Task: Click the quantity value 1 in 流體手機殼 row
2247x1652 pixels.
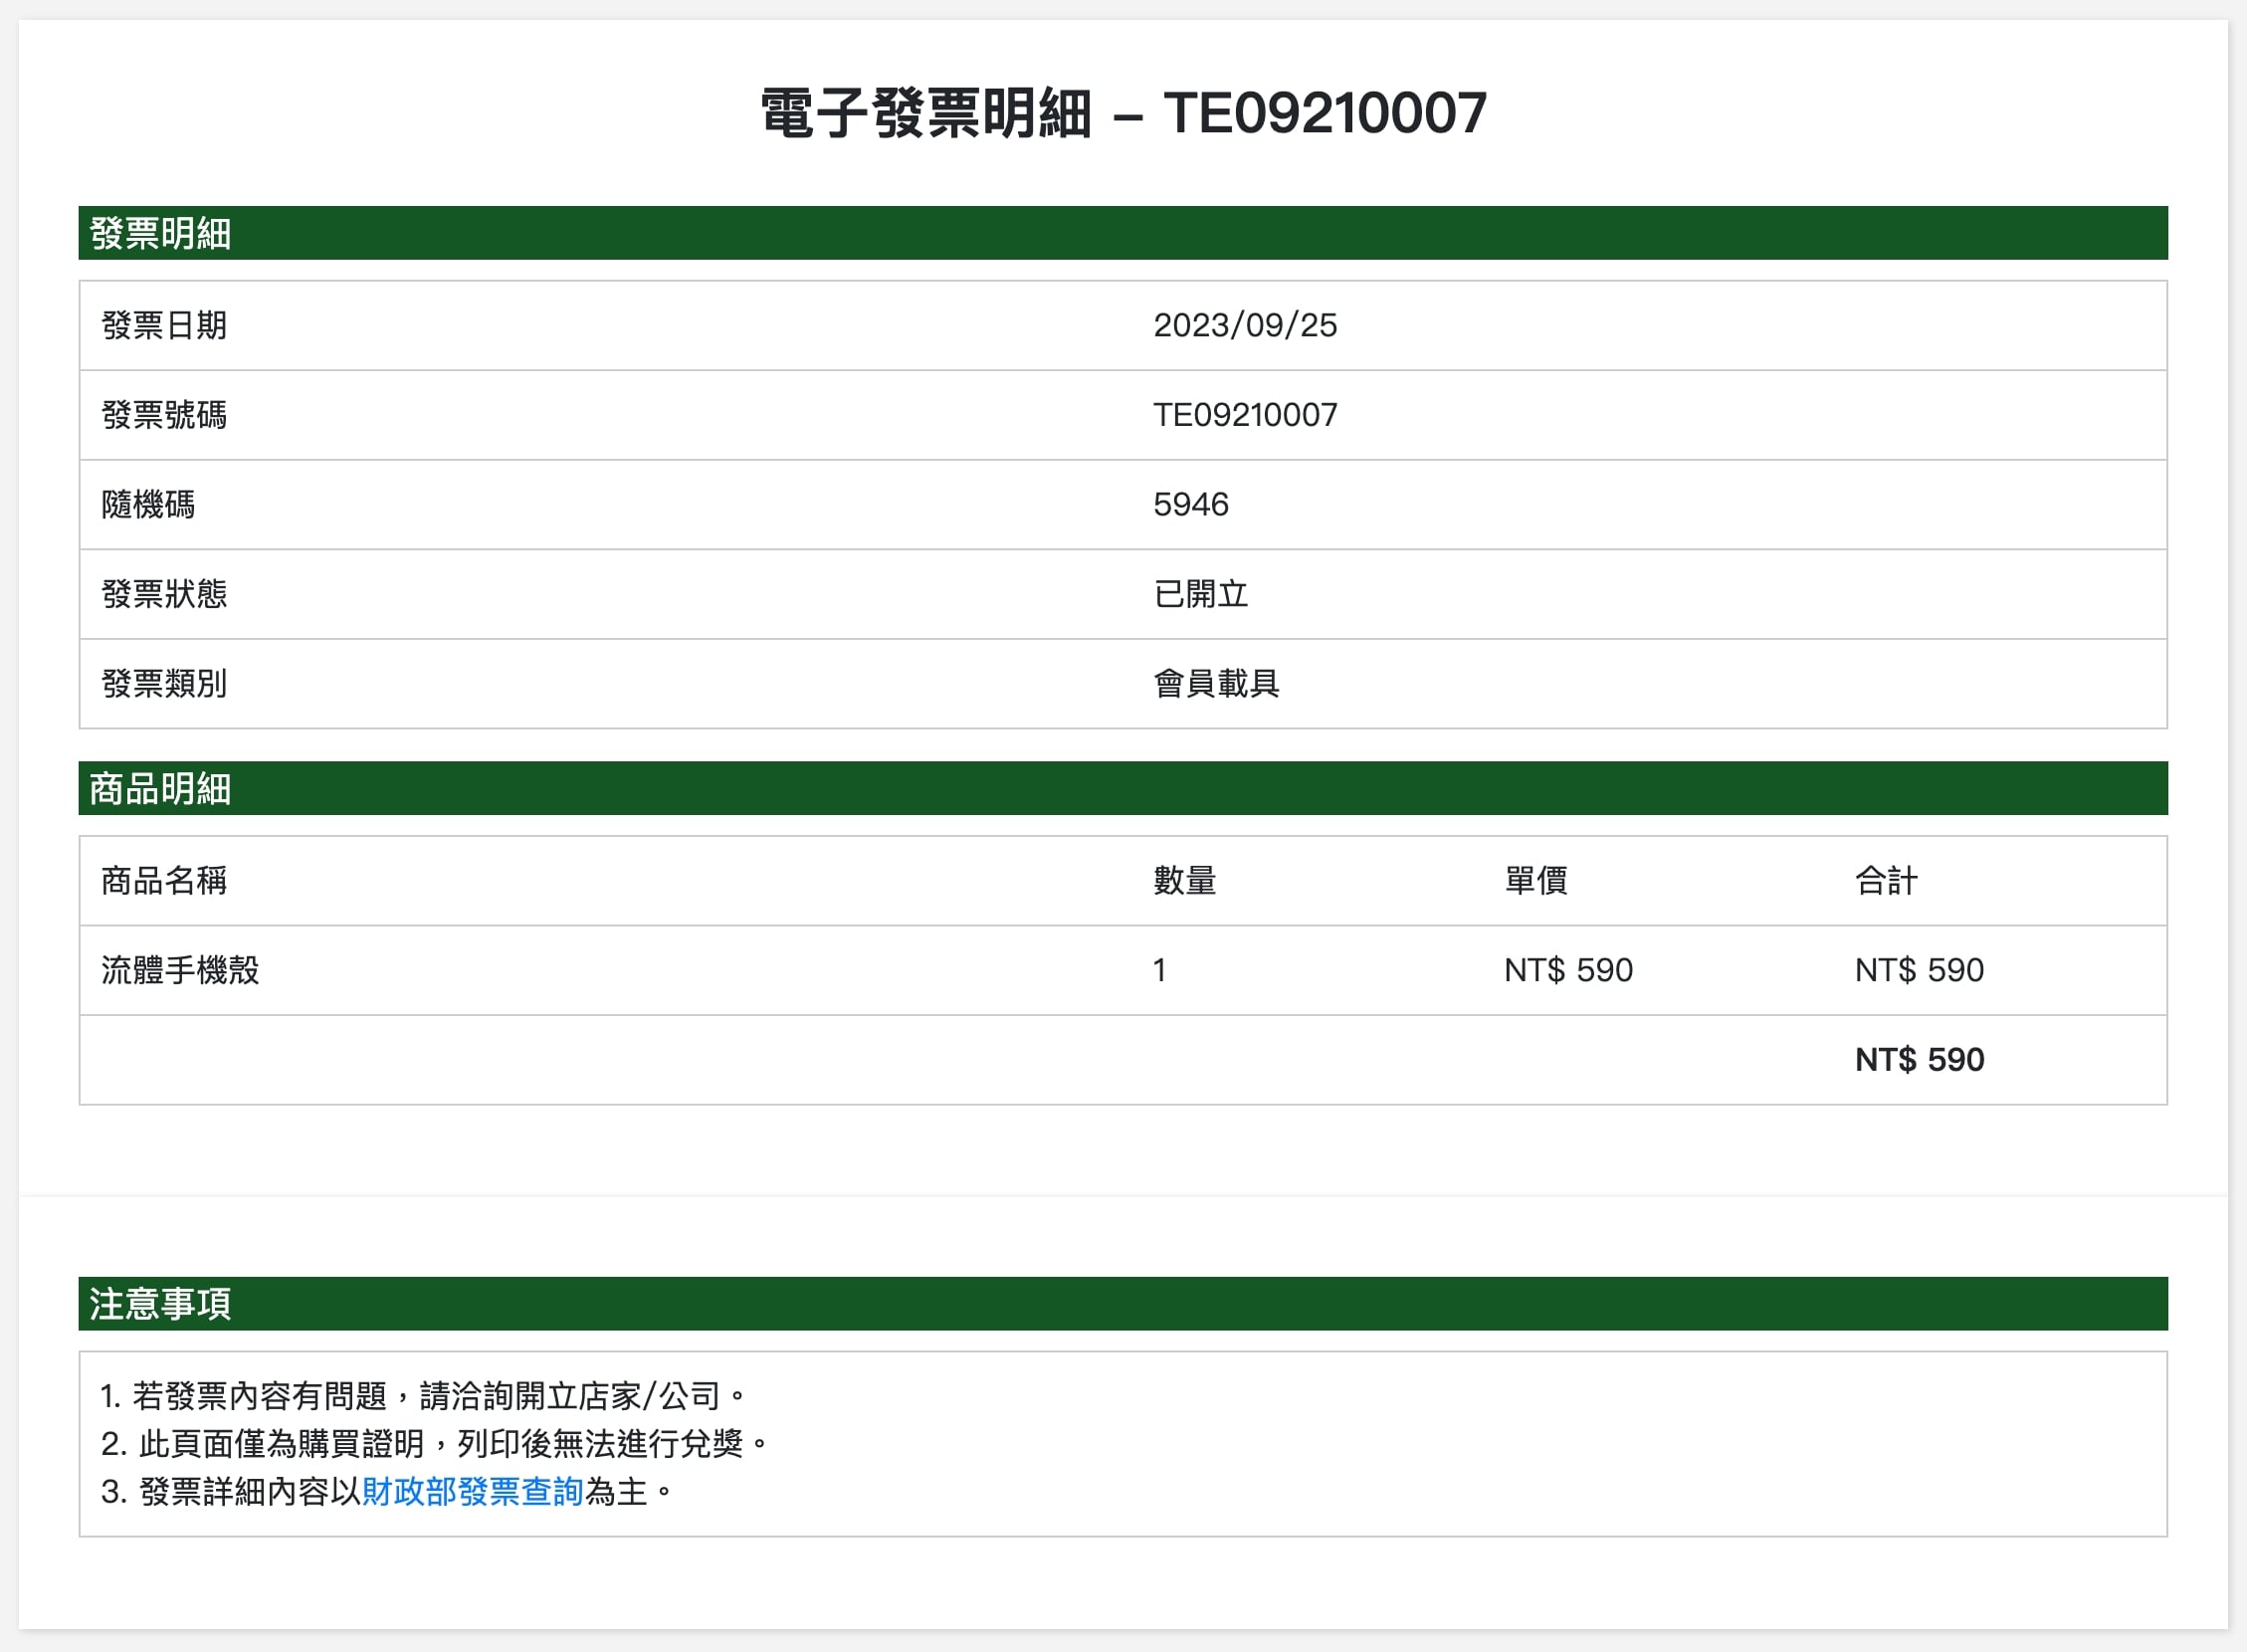Action: pyautogui.click(x=1159, y=970)
